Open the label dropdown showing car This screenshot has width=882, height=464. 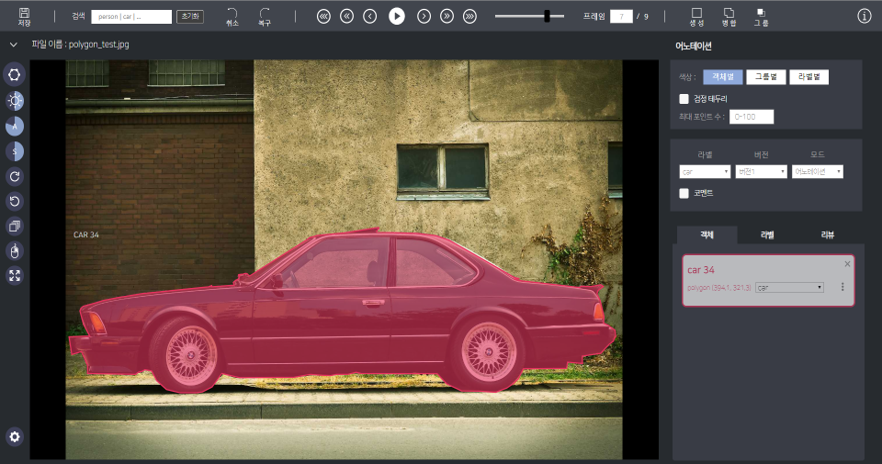[705, 172]
